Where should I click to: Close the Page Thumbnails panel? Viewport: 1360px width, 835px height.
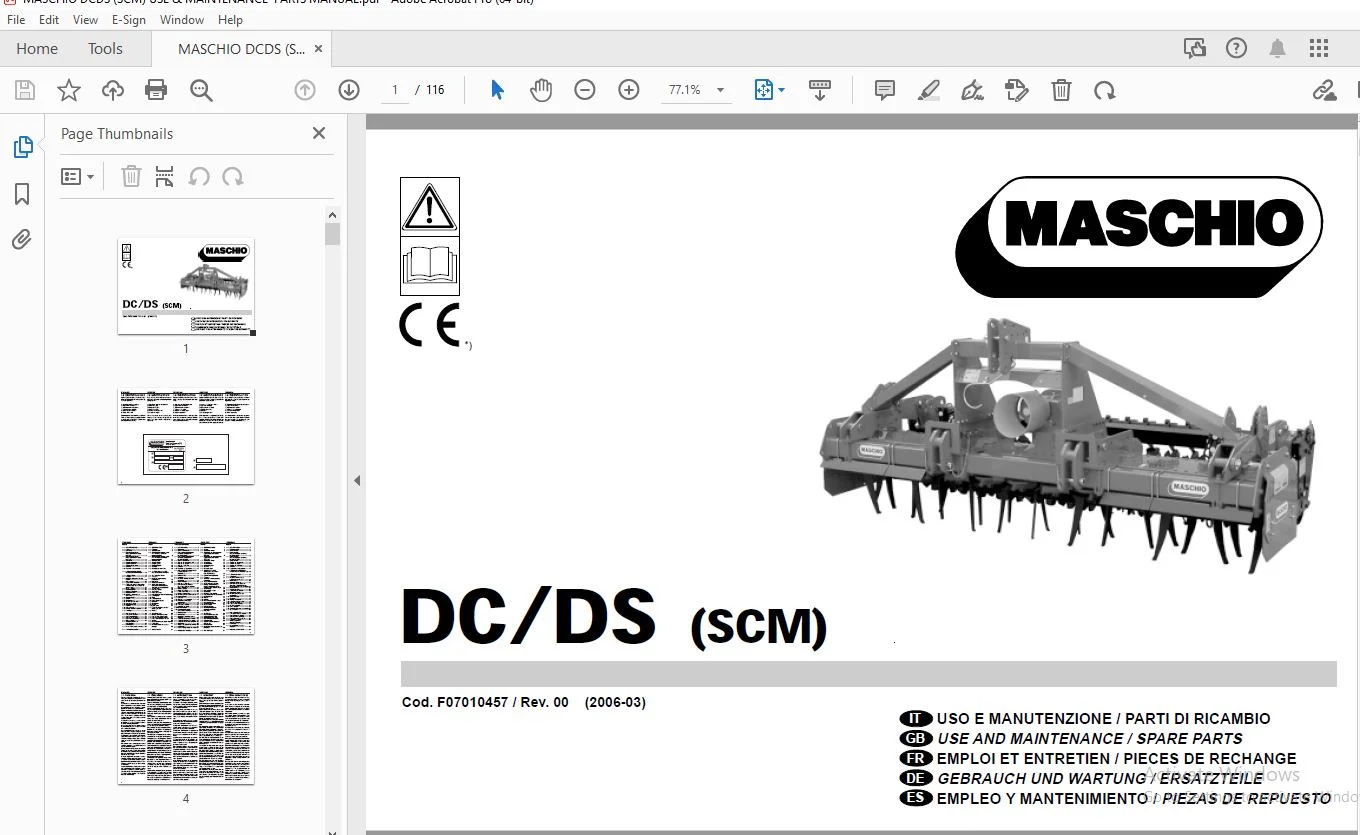[319, 133]
